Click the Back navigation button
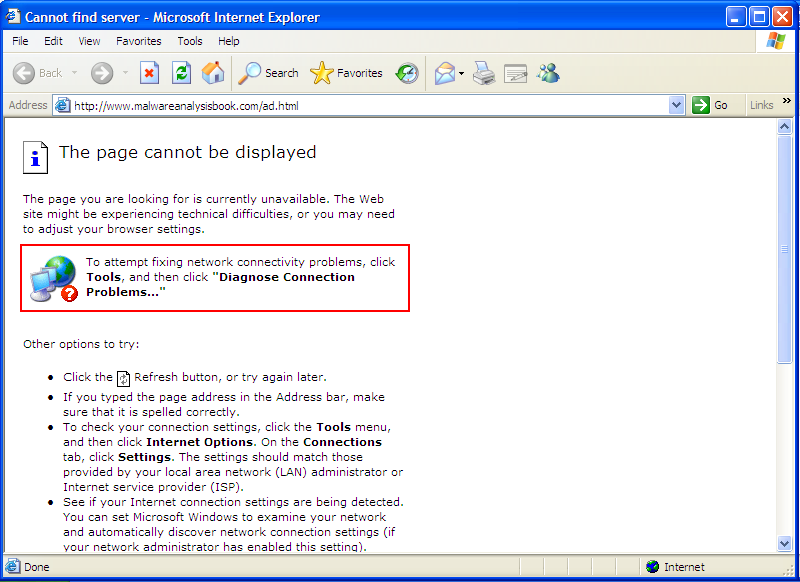Viewport: 800px width, 582px height. [38, 73]
